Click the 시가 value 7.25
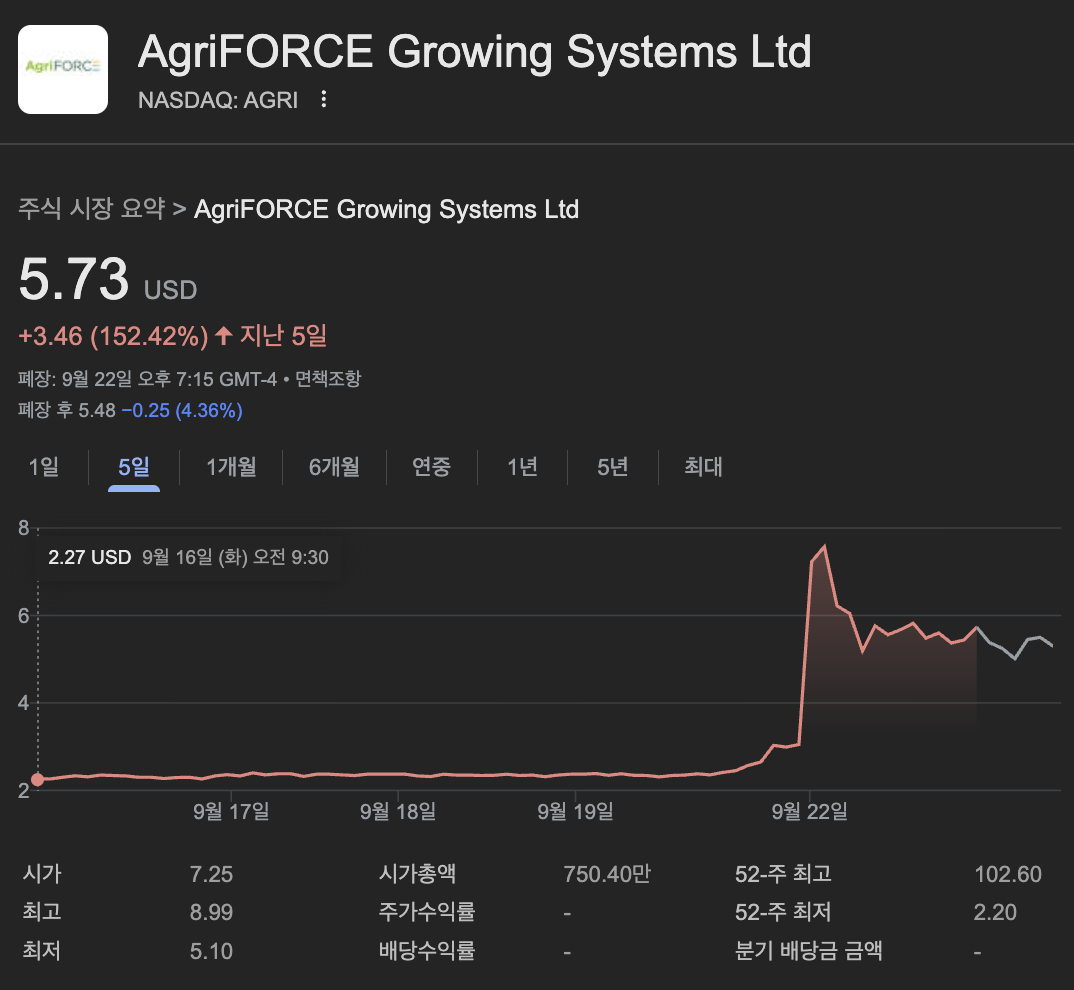The width and height of the screenshot is (1074, 990). coord(211,874)
